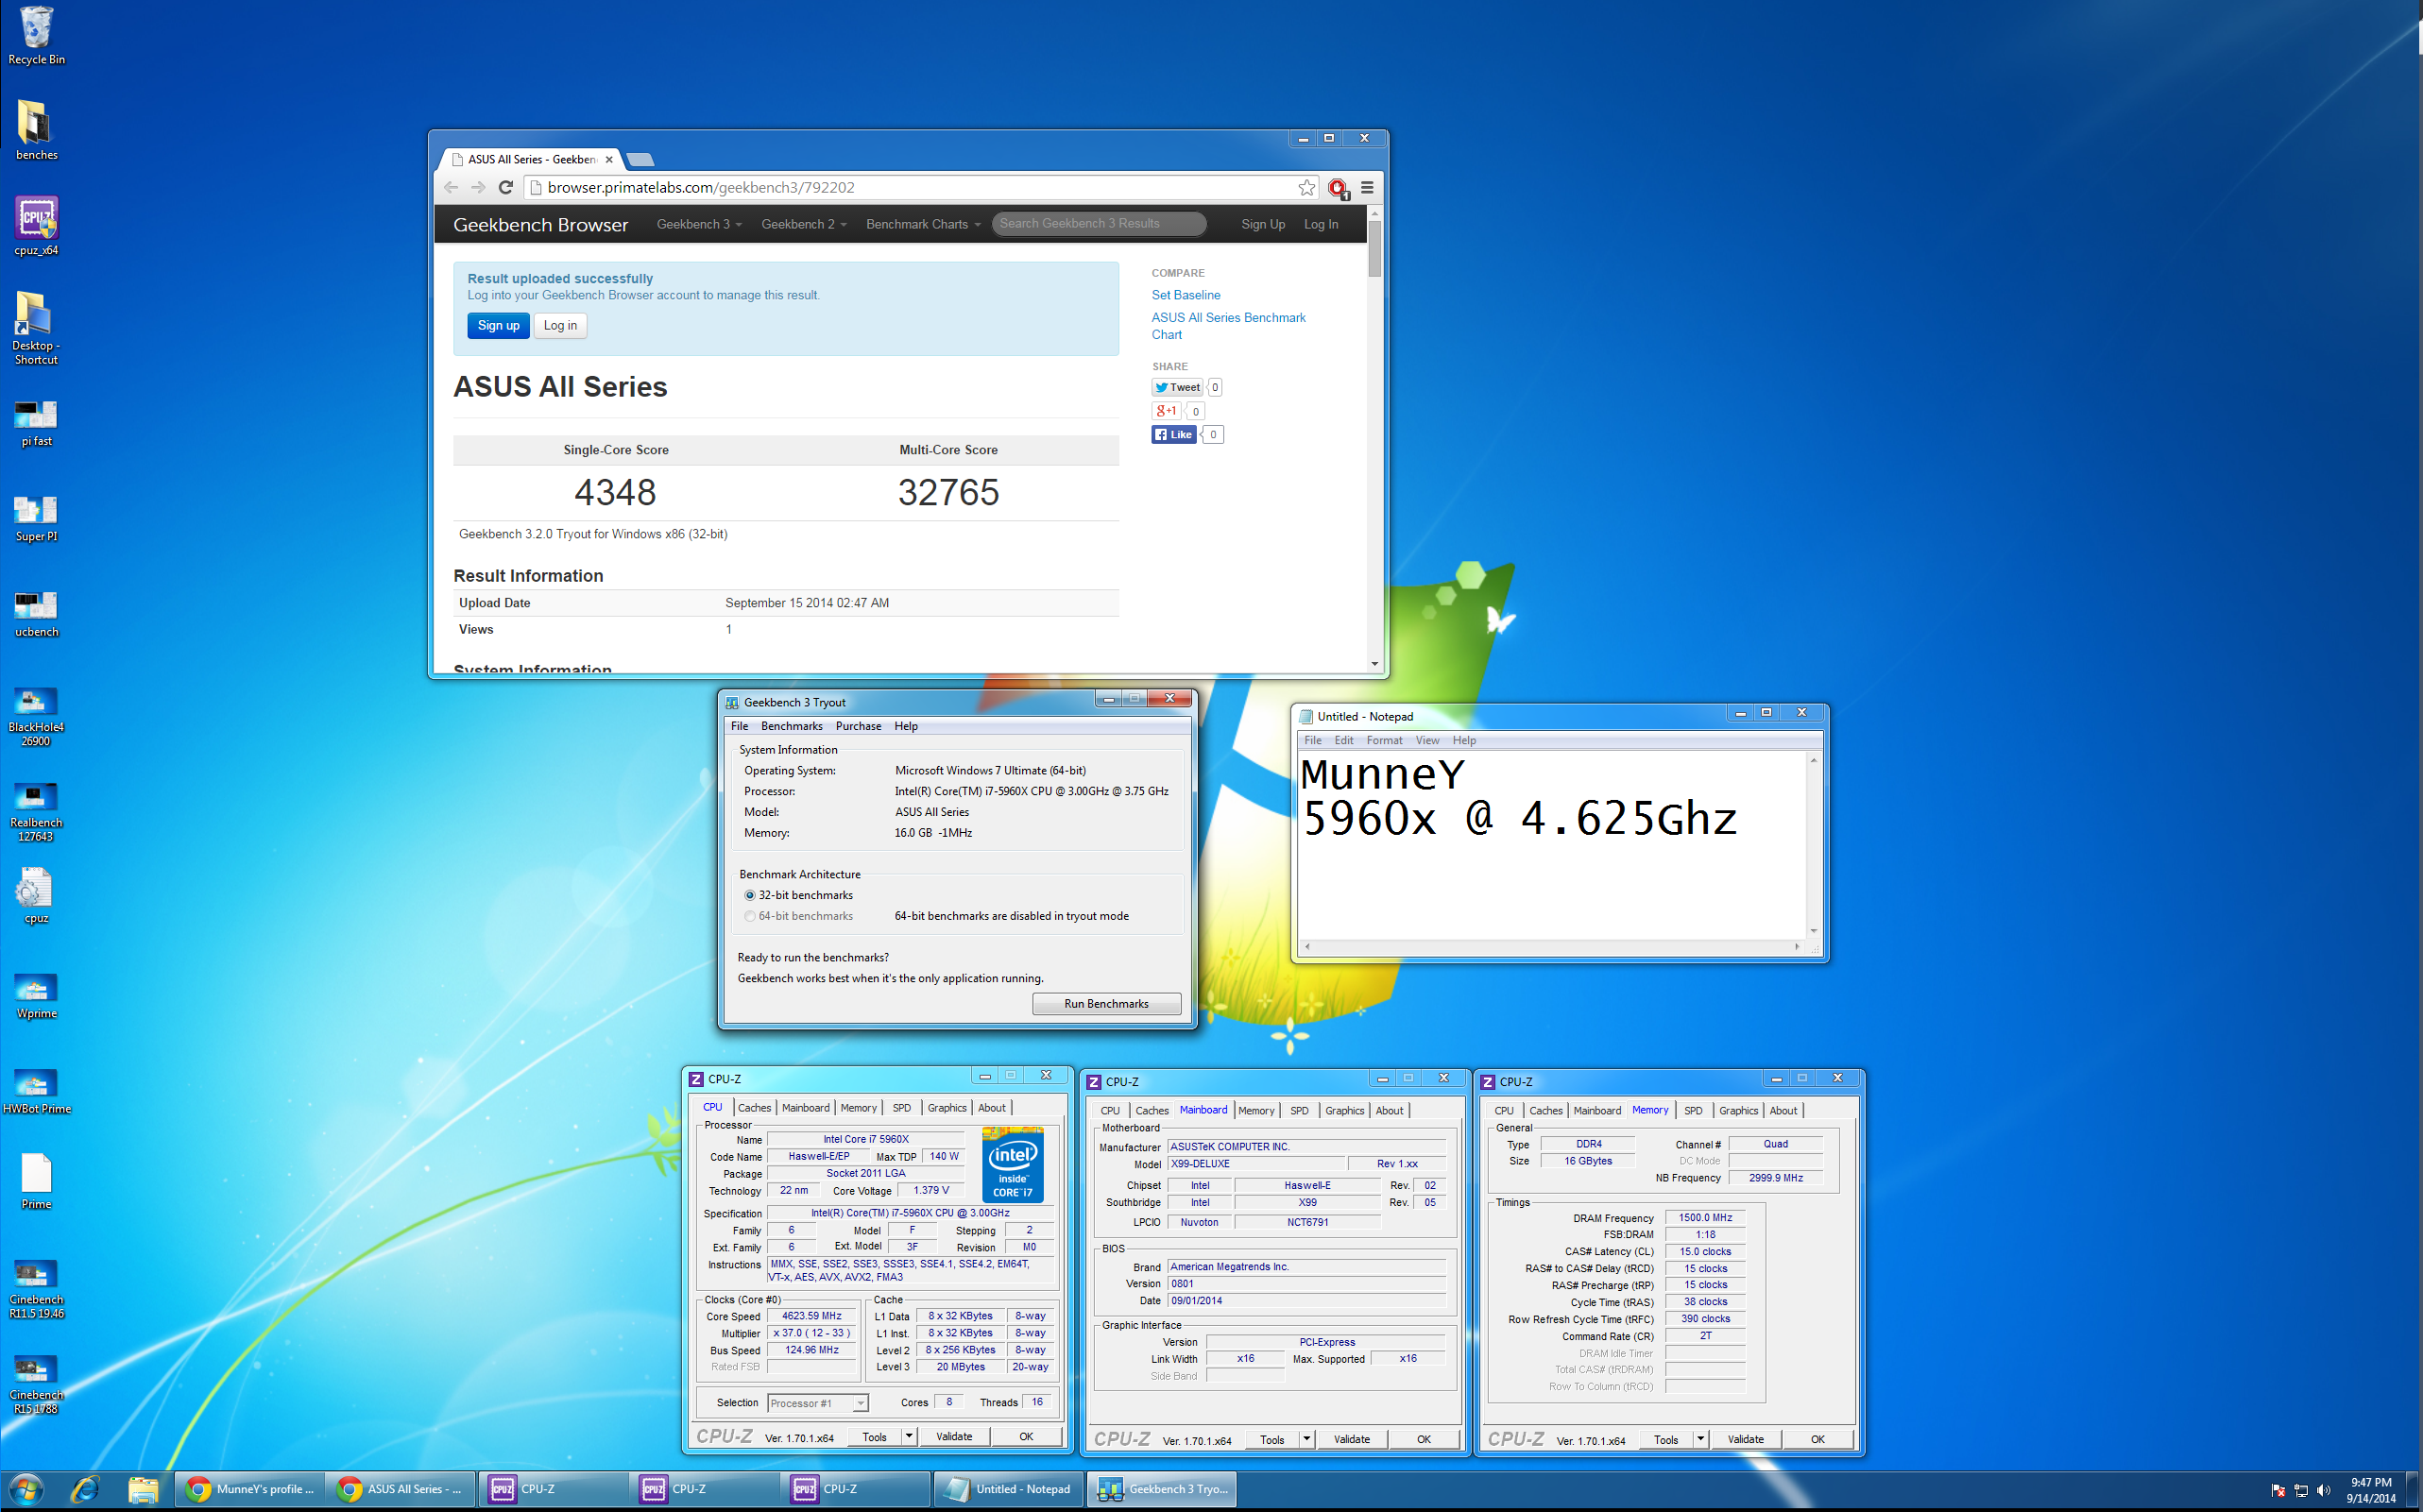Click Log in button in upload notice
Screen dimensions: 2423x1512
coord(560,325)
